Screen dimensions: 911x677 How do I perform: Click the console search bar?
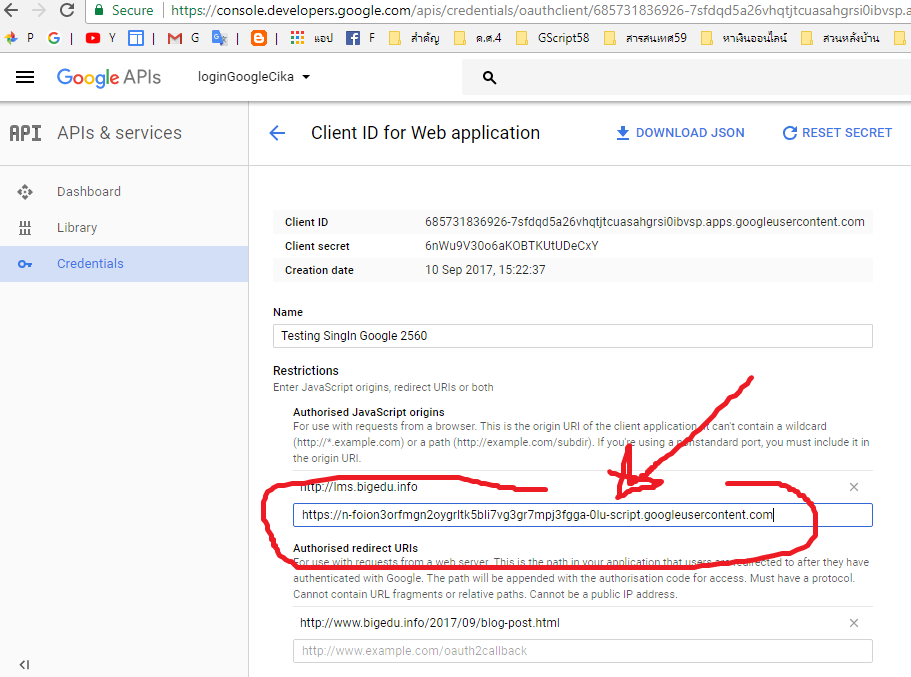(x=686, y=77)
